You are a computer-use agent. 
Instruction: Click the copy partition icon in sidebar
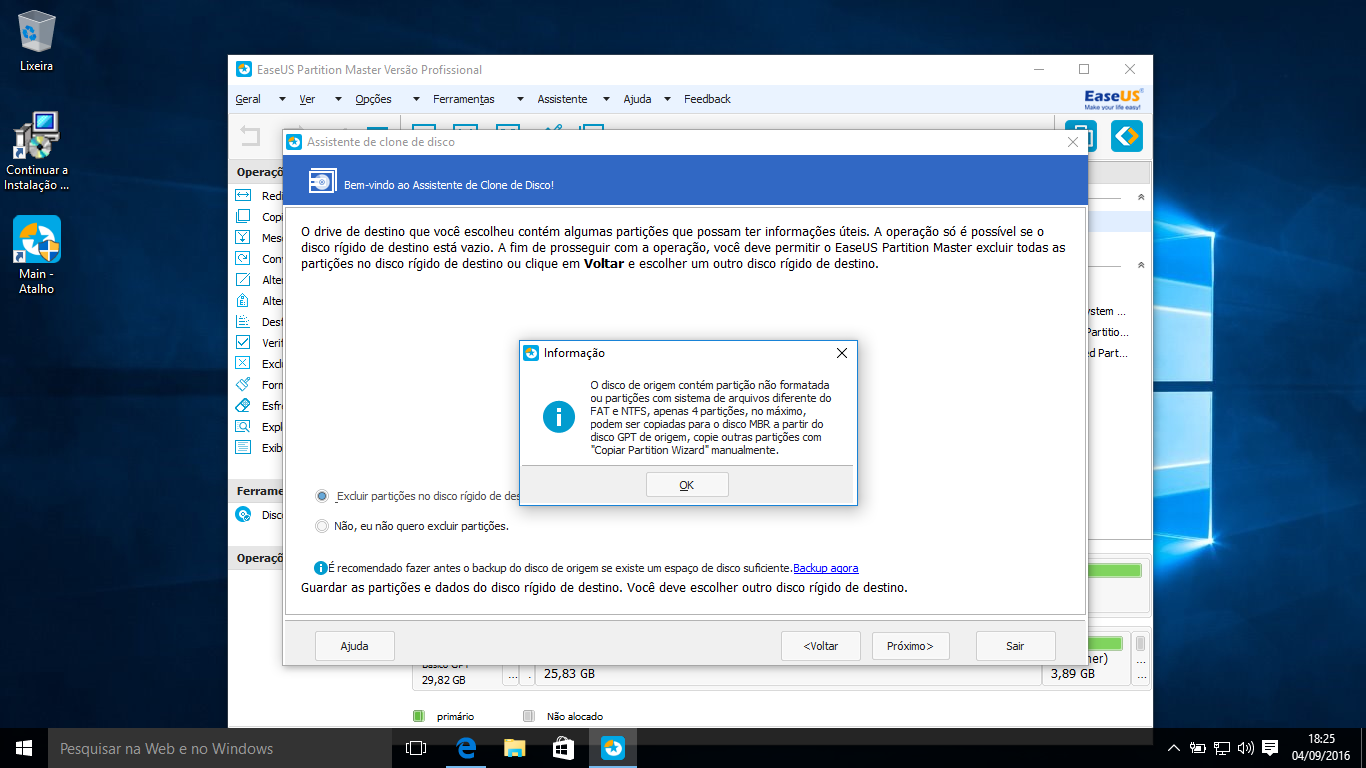tap(243, 217)
